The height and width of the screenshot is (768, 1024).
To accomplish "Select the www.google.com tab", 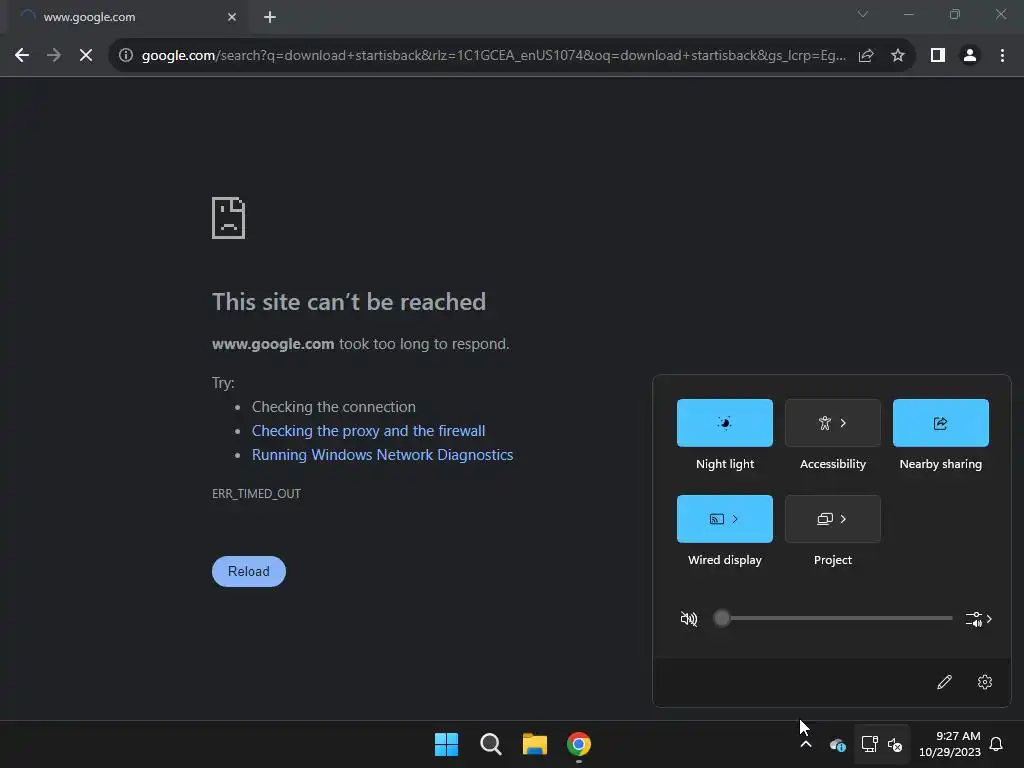I will pos(127,17).
